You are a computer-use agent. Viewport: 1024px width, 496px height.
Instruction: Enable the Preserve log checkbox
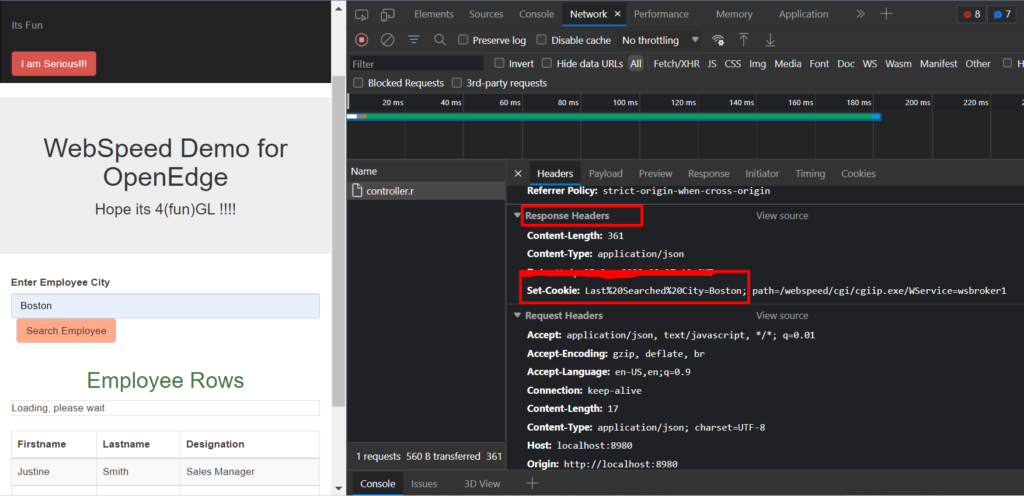[464, 40]
